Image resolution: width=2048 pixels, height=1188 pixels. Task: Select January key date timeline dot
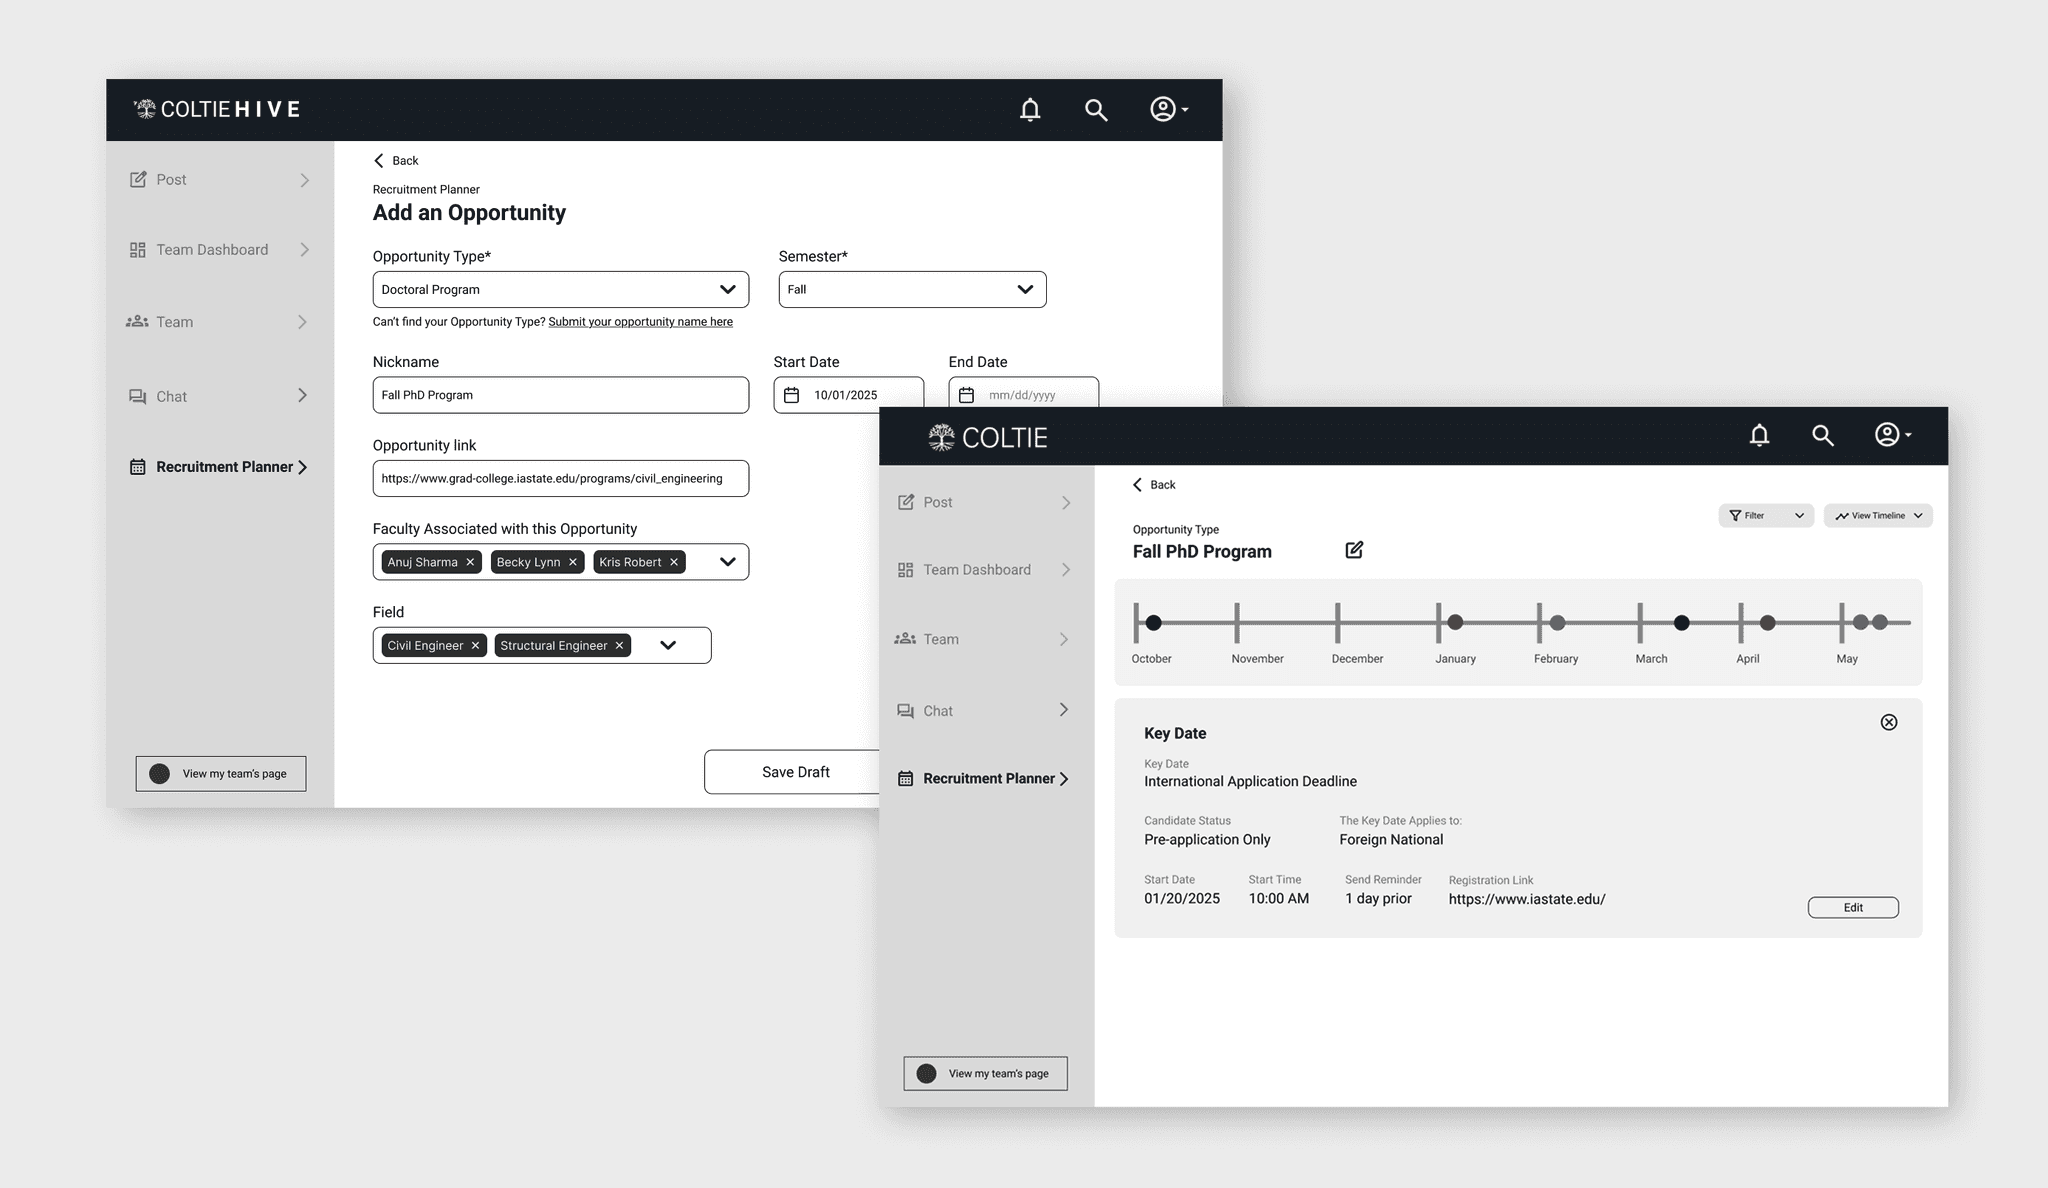coord(1456,623)
